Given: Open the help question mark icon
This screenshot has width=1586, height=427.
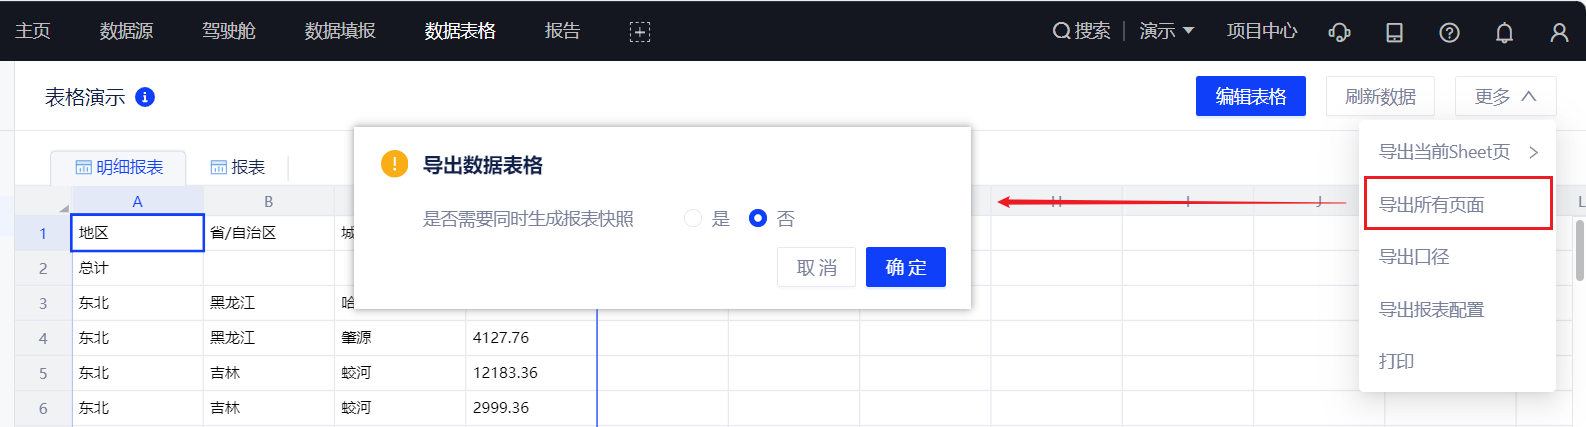Looking at the screenshot, I should tap(1449, 32).
